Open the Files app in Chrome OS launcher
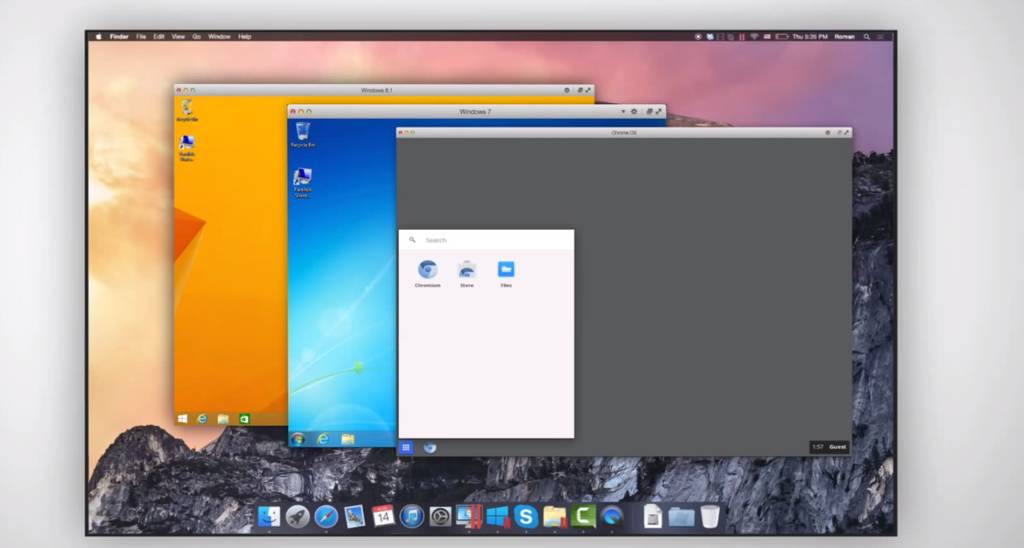This screenshot has width=1024, height=548. pos(506,273)
